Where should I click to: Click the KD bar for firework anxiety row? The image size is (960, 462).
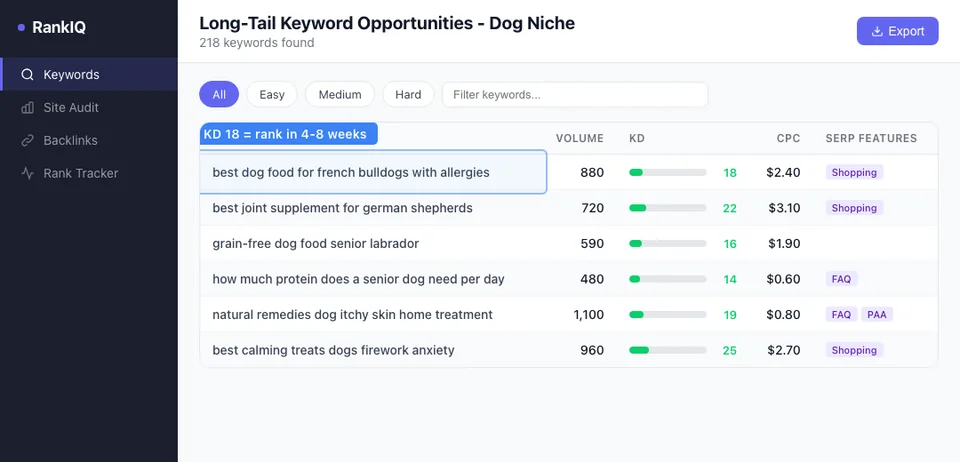(x=667, y=350)
